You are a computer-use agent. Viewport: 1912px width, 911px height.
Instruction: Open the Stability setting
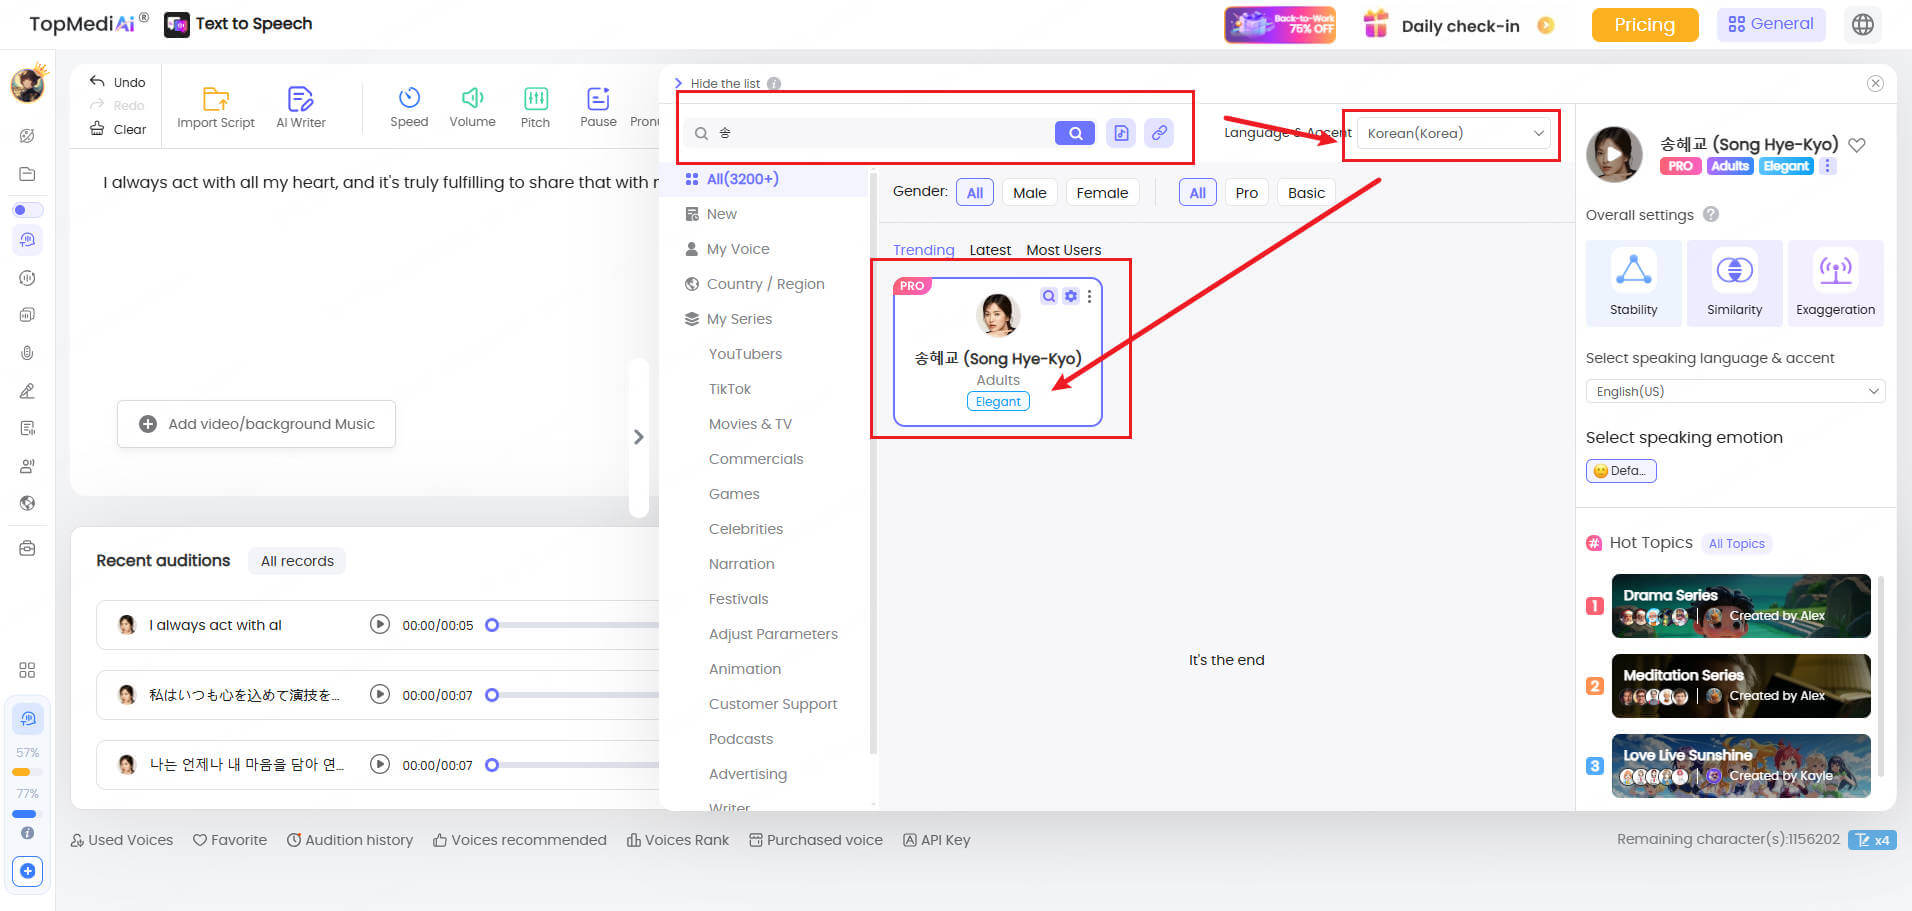pyautogui.click(x=1633, y=283)
